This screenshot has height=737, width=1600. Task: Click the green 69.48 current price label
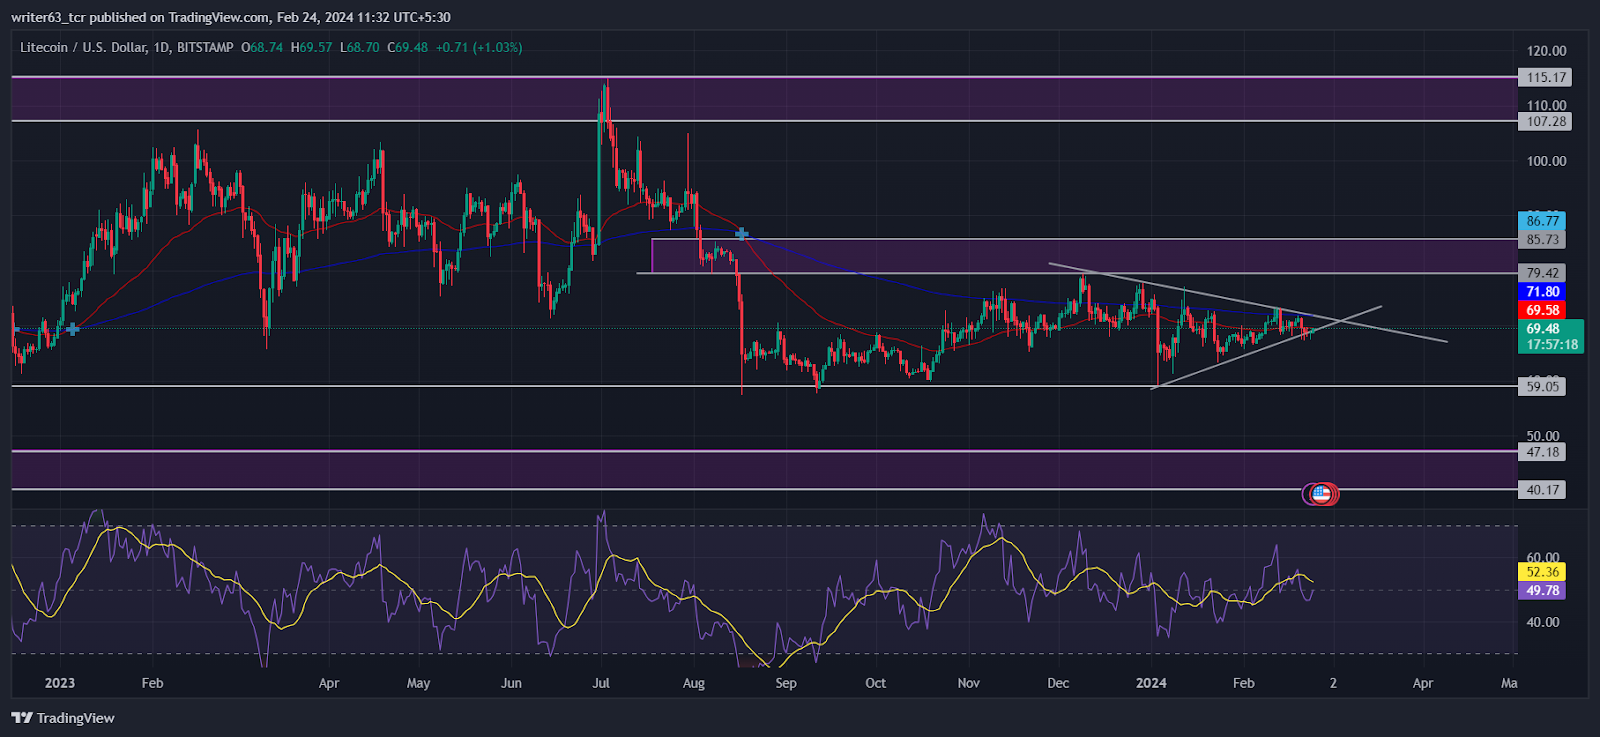[1551, 336]
